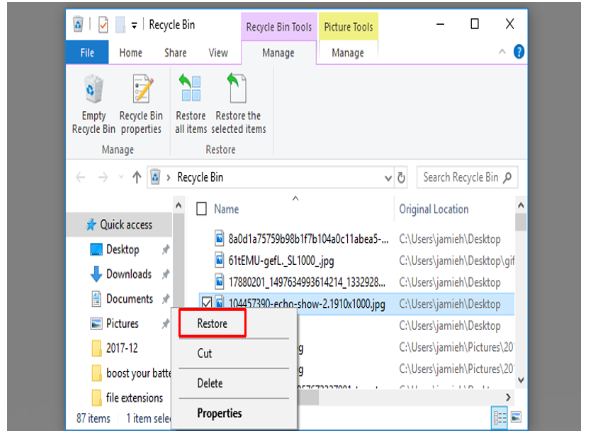Expand the address bar history dropdown

click(x=388, y=178)
